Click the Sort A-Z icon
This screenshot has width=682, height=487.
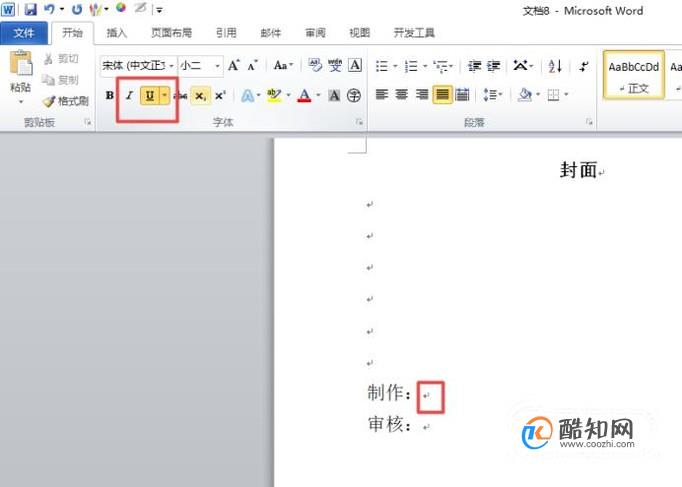click(x=555, y=66)
